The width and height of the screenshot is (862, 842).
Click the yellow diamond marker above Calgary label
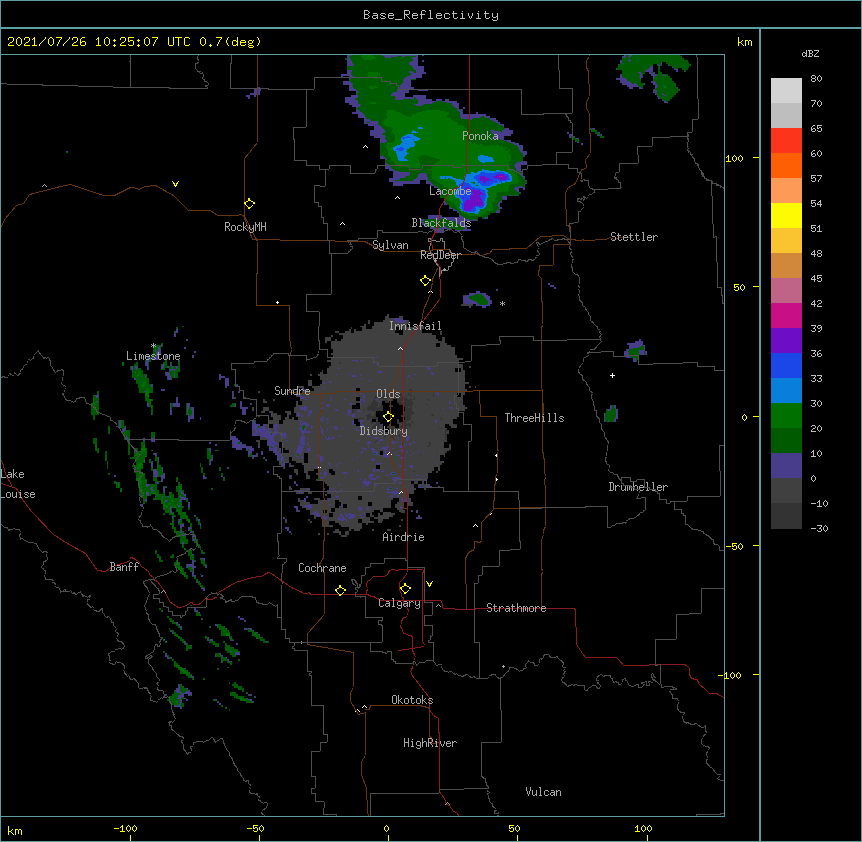coord(405,589)
